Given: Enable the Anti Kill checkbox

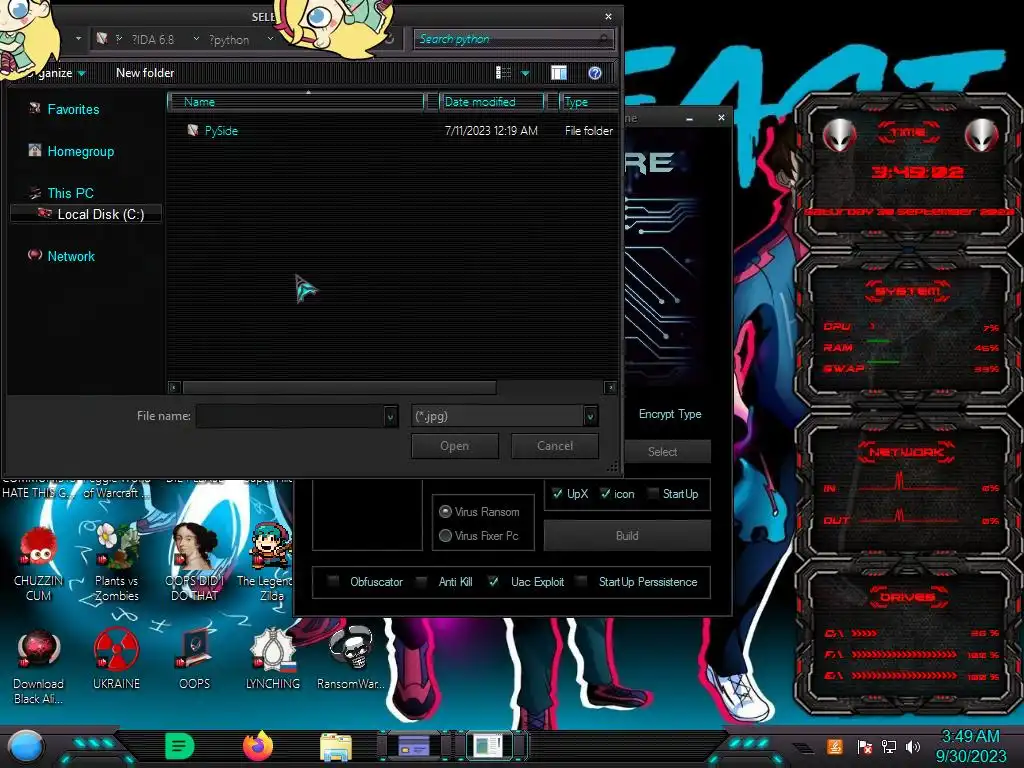Looking at the screenshot, I should pos(422,581).
